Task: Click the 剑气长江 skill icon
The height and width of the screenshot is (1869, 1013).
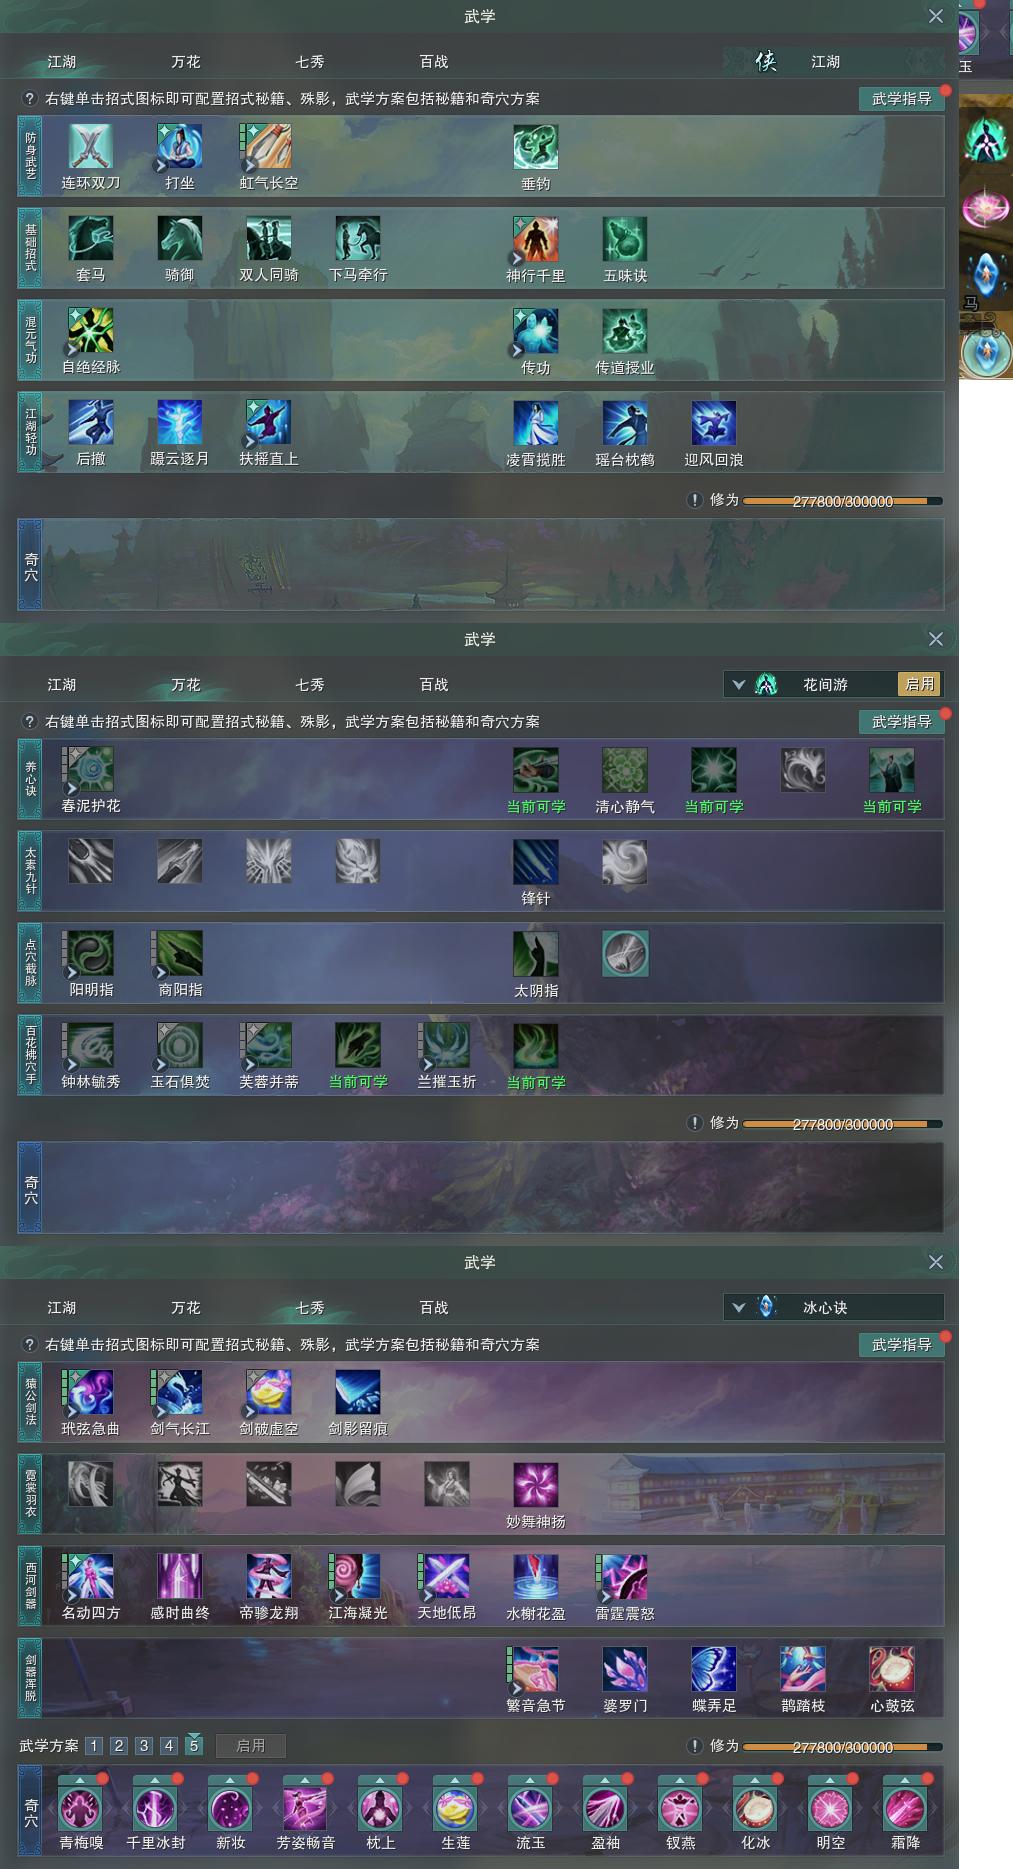Action: [x=180, y=1393]
